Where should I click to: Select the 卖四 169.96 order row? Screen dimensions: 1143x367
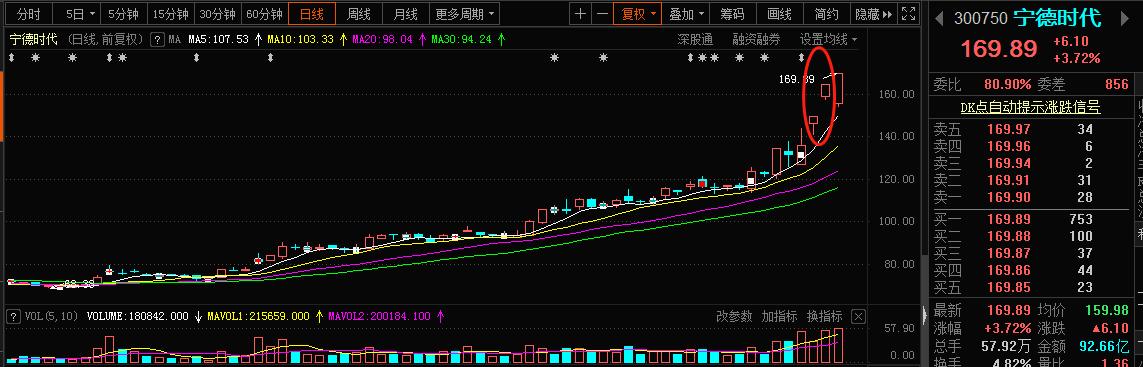coord(1031,146)
